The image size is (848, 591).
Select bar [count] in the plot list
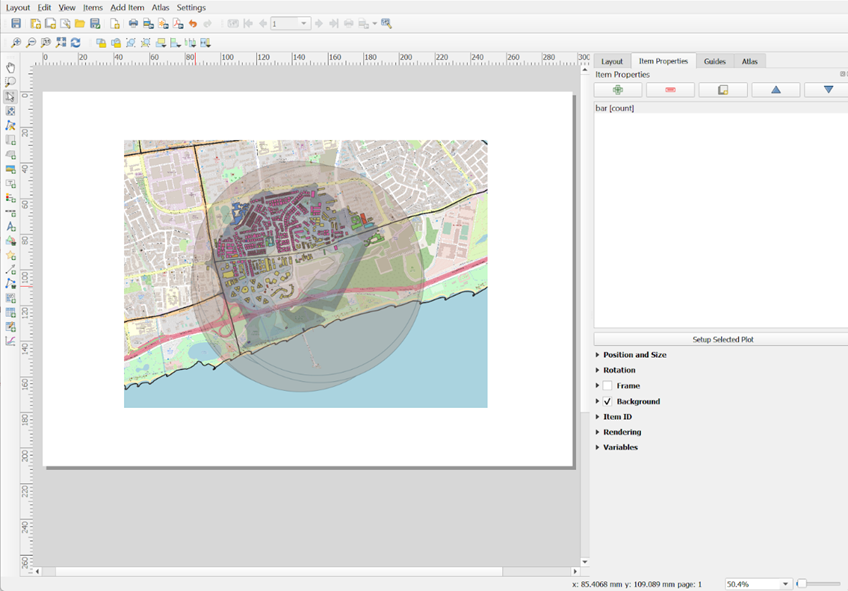(x=615, y=108)
